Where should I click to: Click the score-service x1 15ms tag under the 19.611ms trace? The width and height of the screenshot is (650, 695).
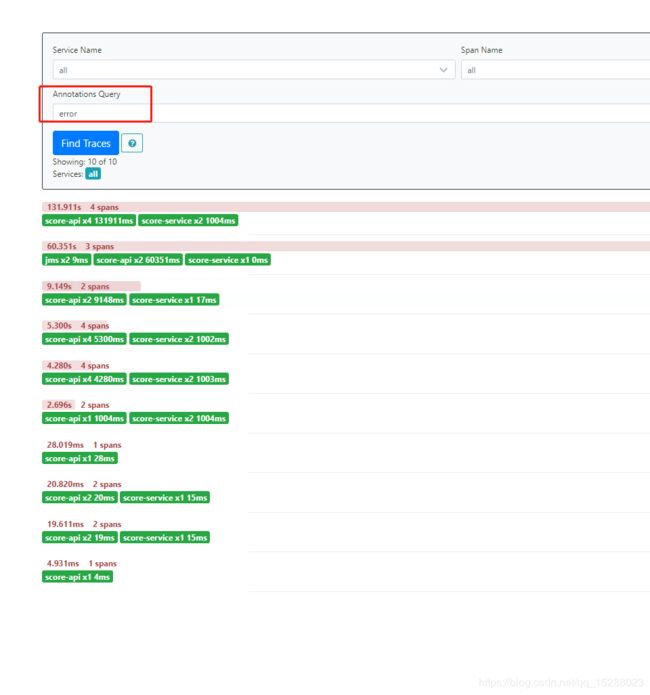[165, 538]
